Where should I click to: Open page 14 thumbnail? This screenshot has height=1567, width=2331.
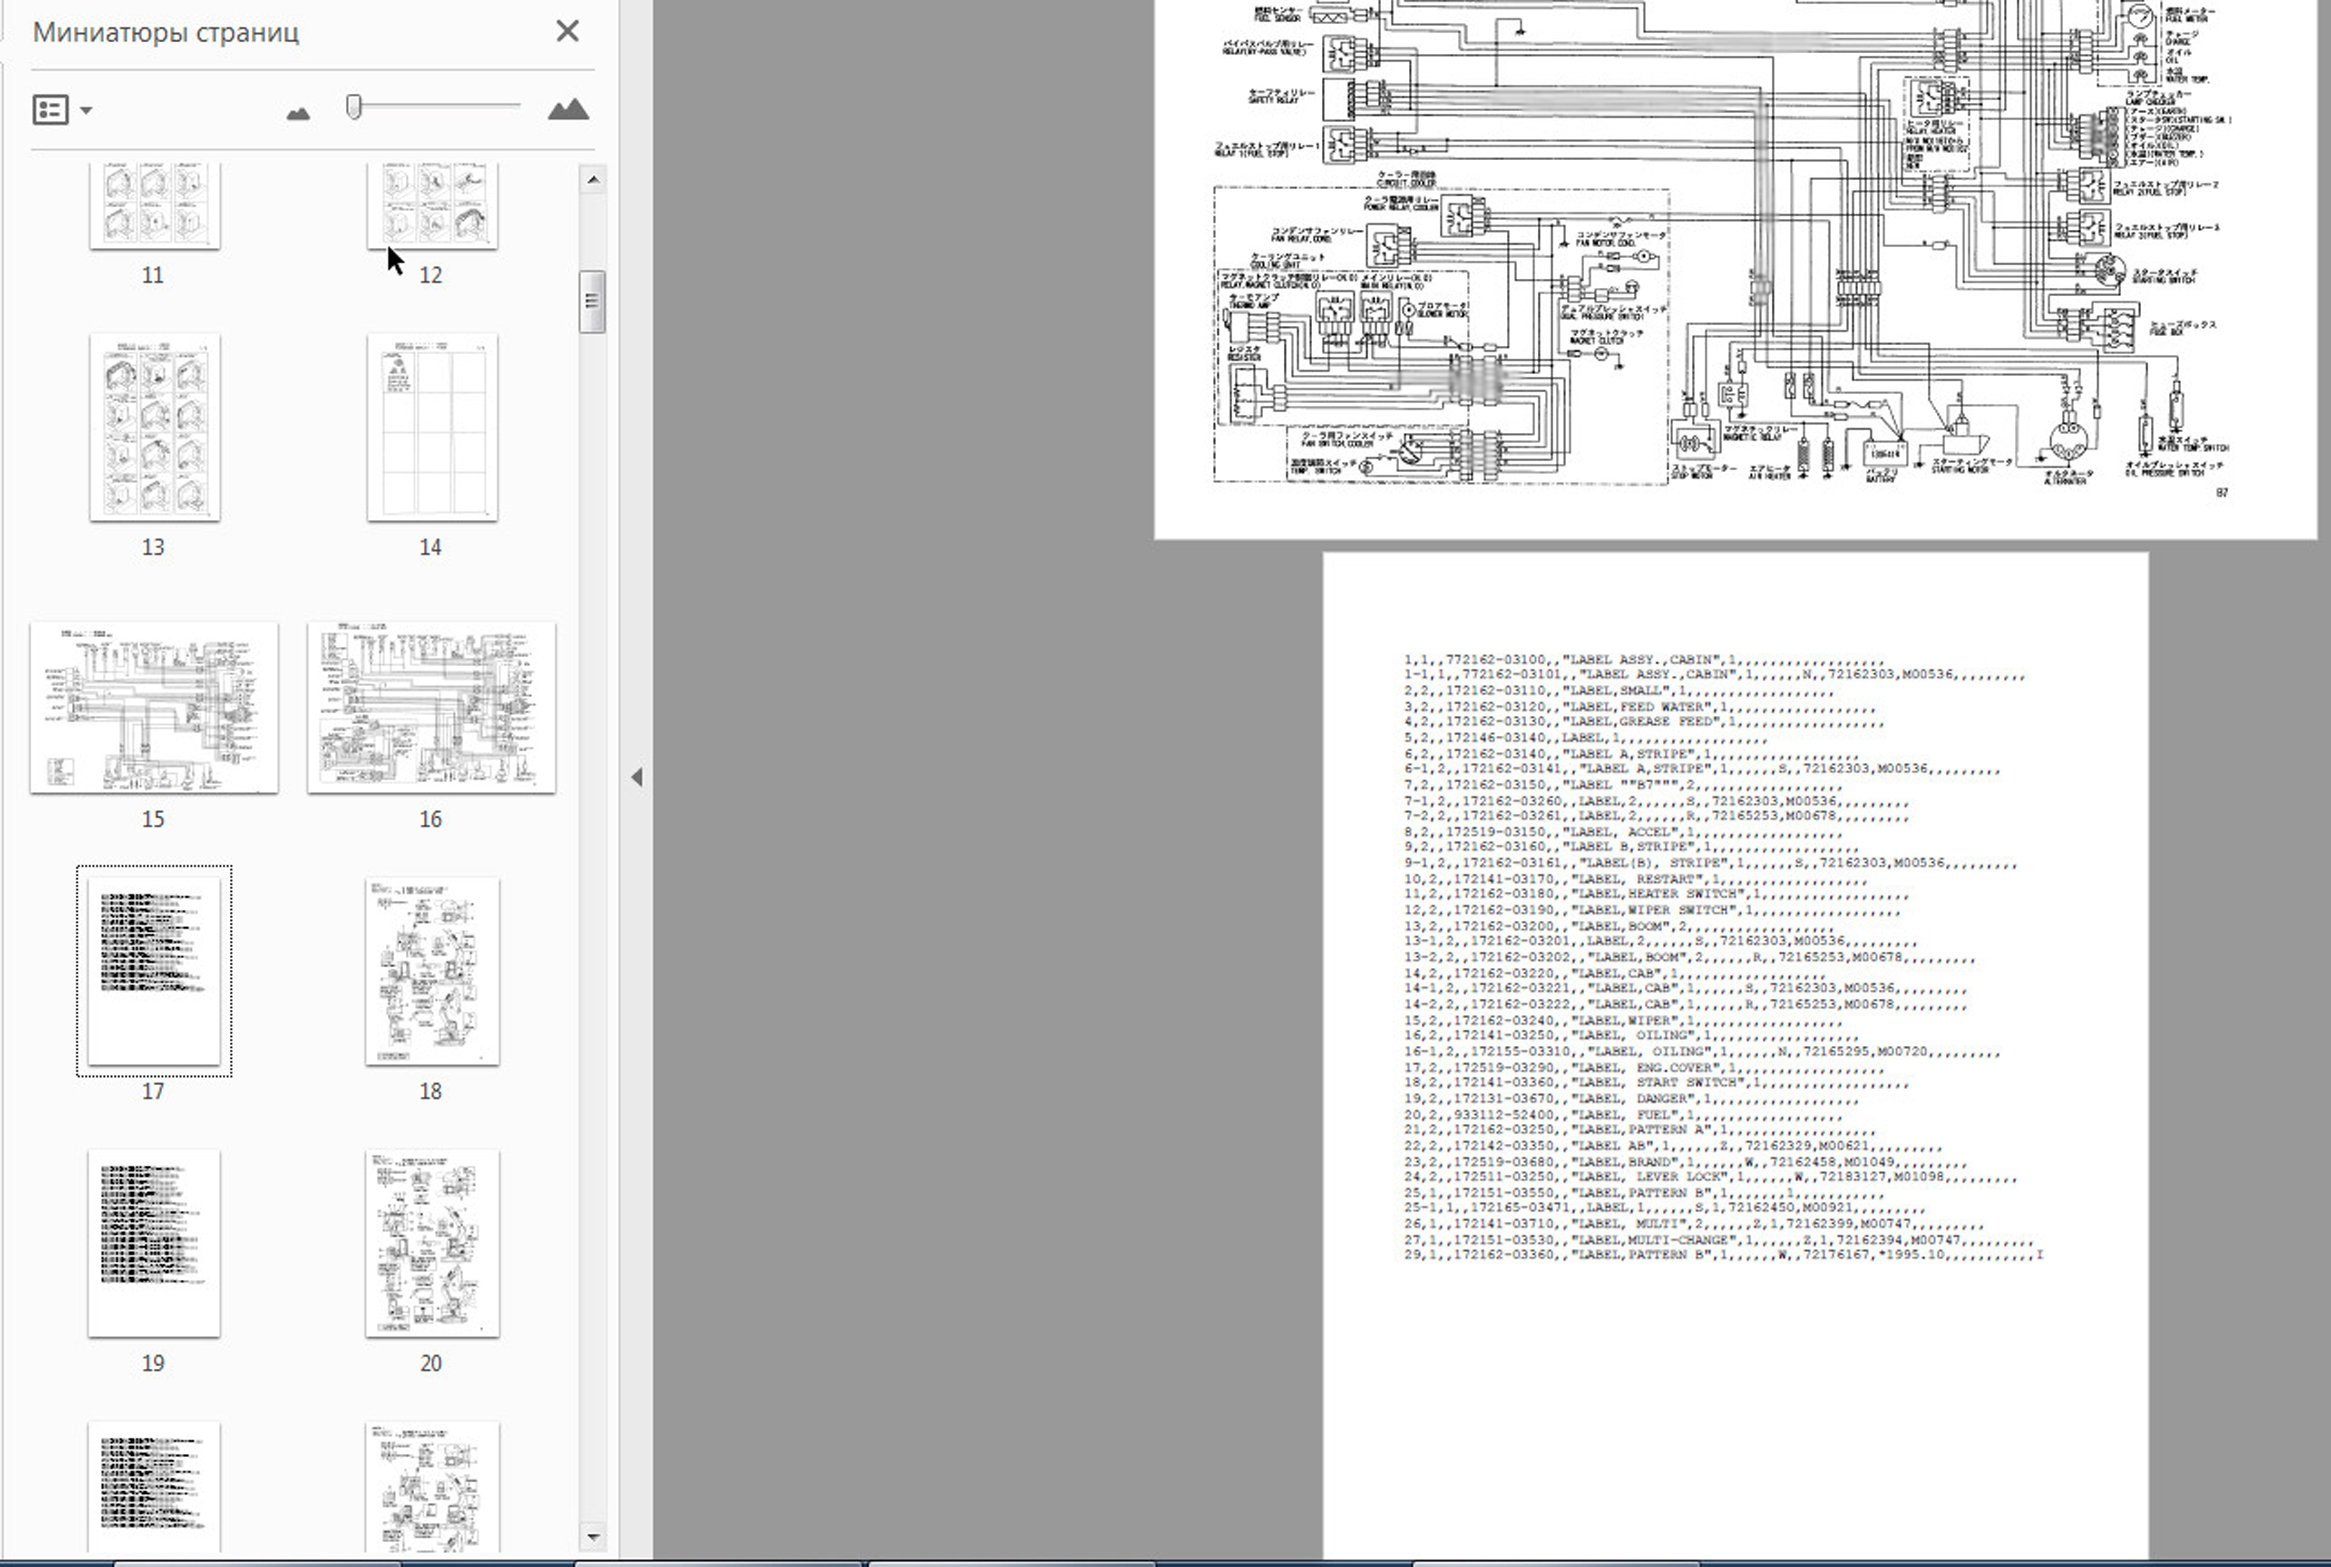point(432,427)
